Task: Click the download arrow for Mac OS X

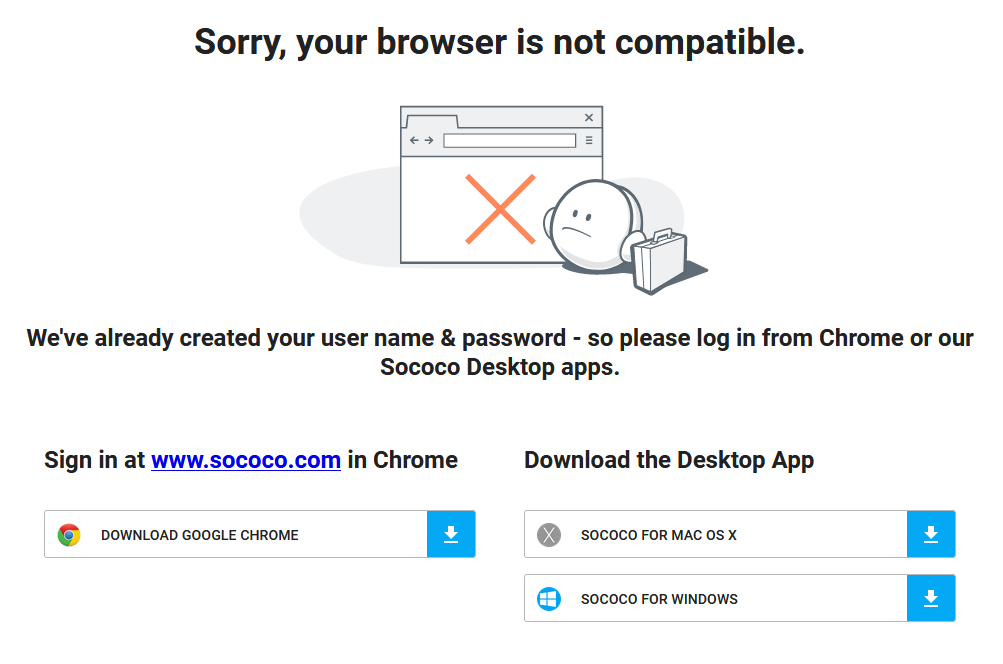Action: click(931, 535)
